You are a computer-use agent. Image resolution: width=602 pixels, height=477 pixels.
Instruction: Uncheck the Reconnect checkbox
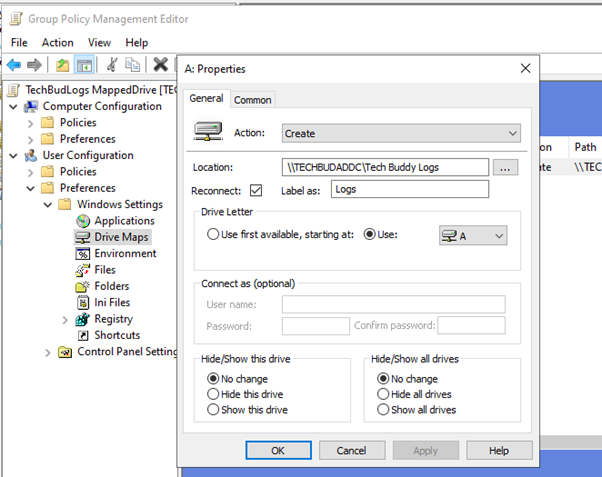(x=256, y=190)
